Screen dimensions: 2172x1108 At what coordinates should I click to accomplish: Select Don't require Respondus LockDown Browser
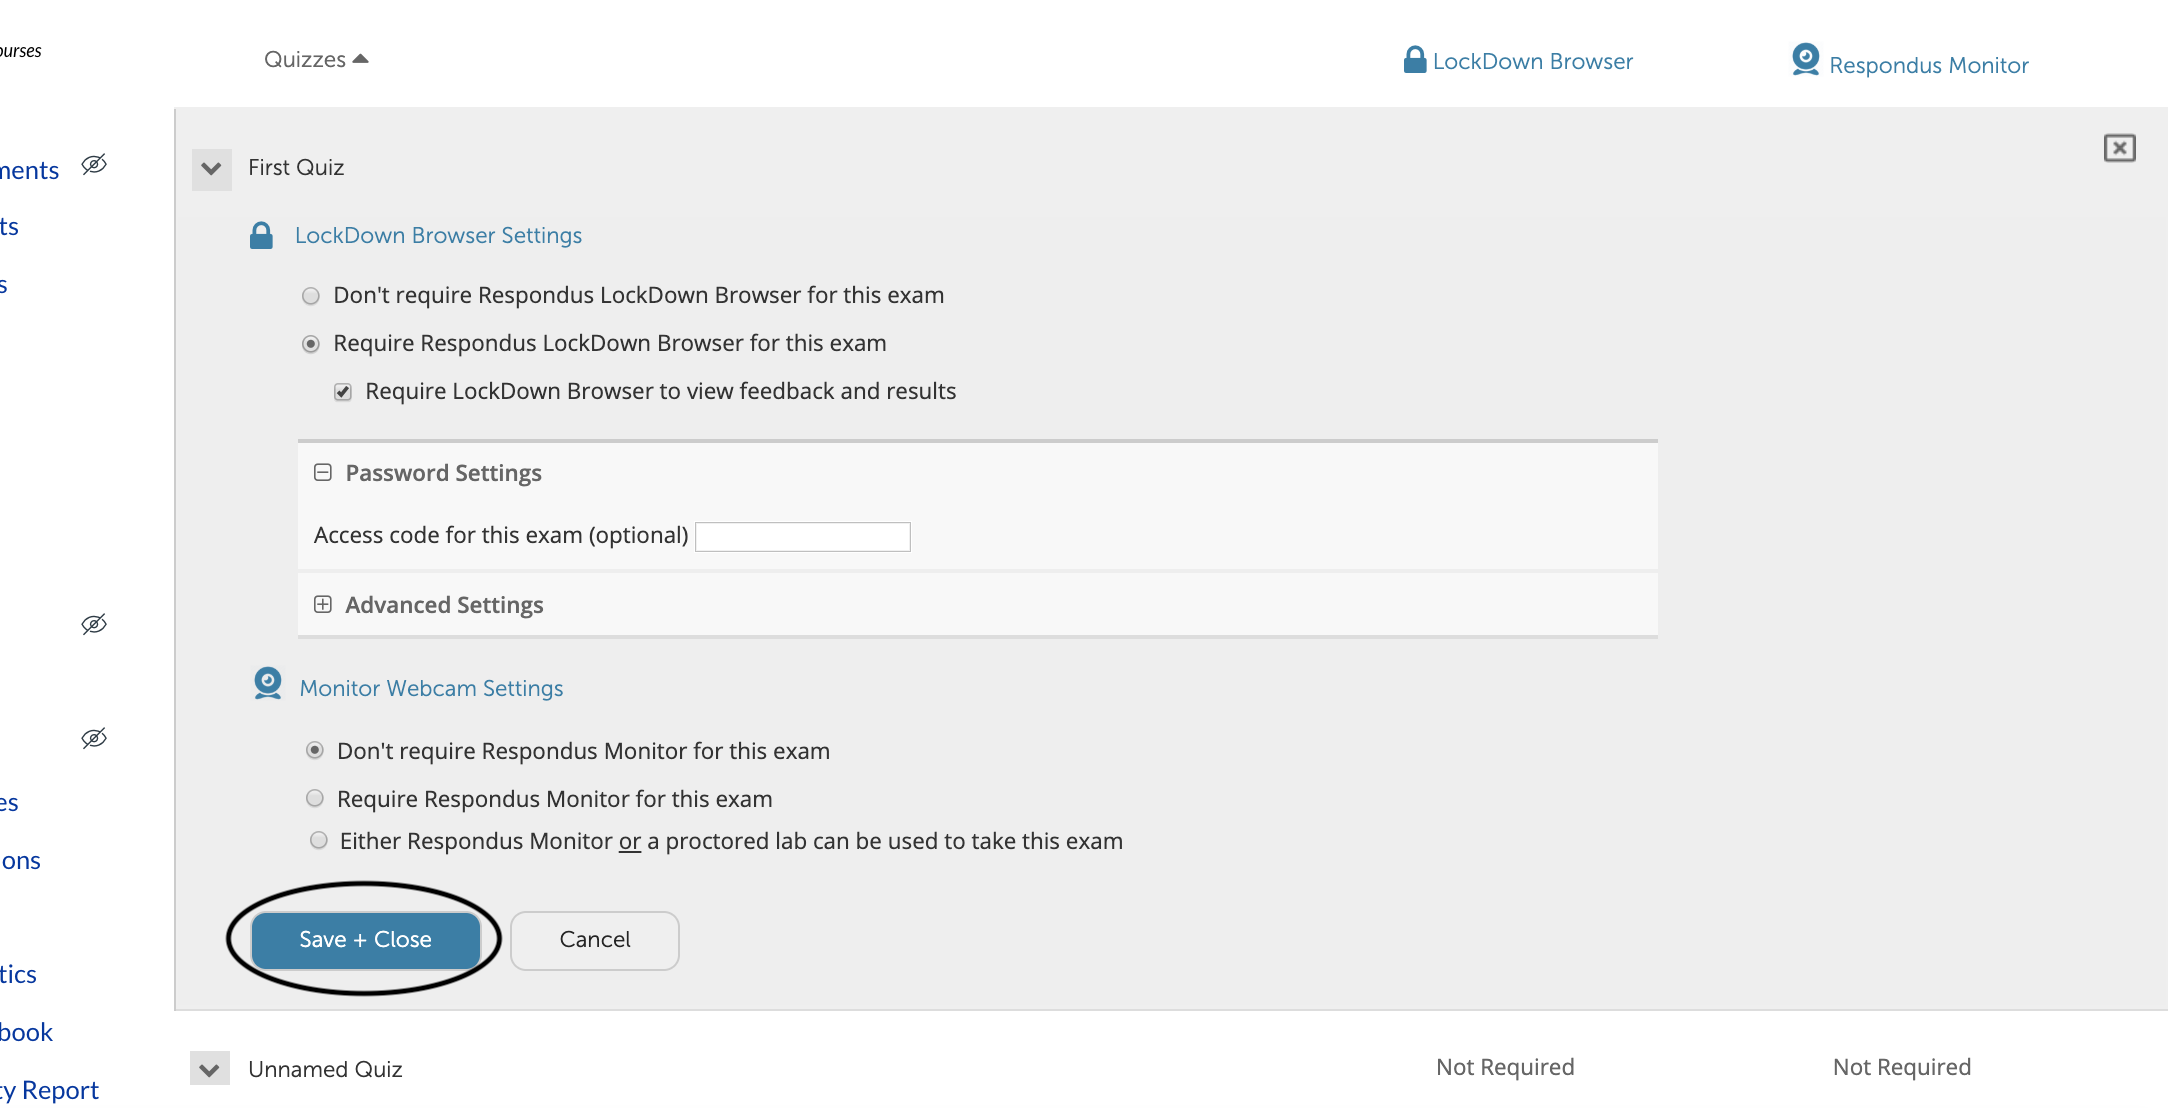tap(311, 294)
